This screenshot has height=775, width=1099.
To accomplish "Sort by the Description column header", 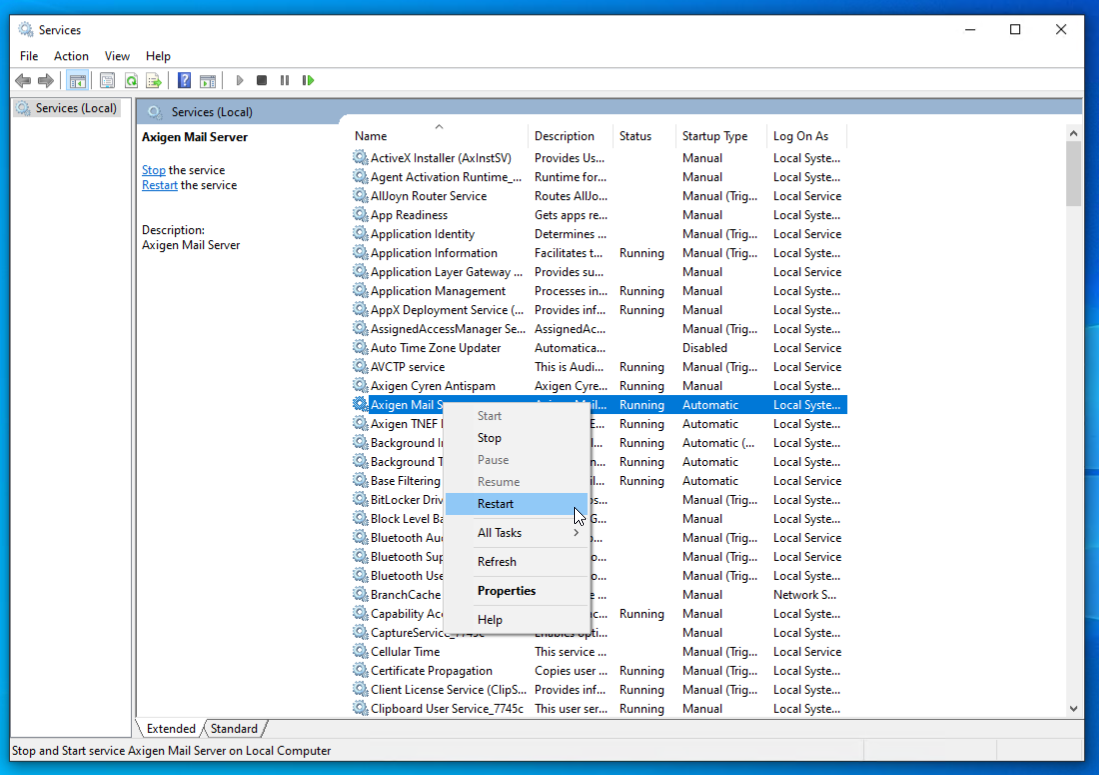I will click(570, 136).
